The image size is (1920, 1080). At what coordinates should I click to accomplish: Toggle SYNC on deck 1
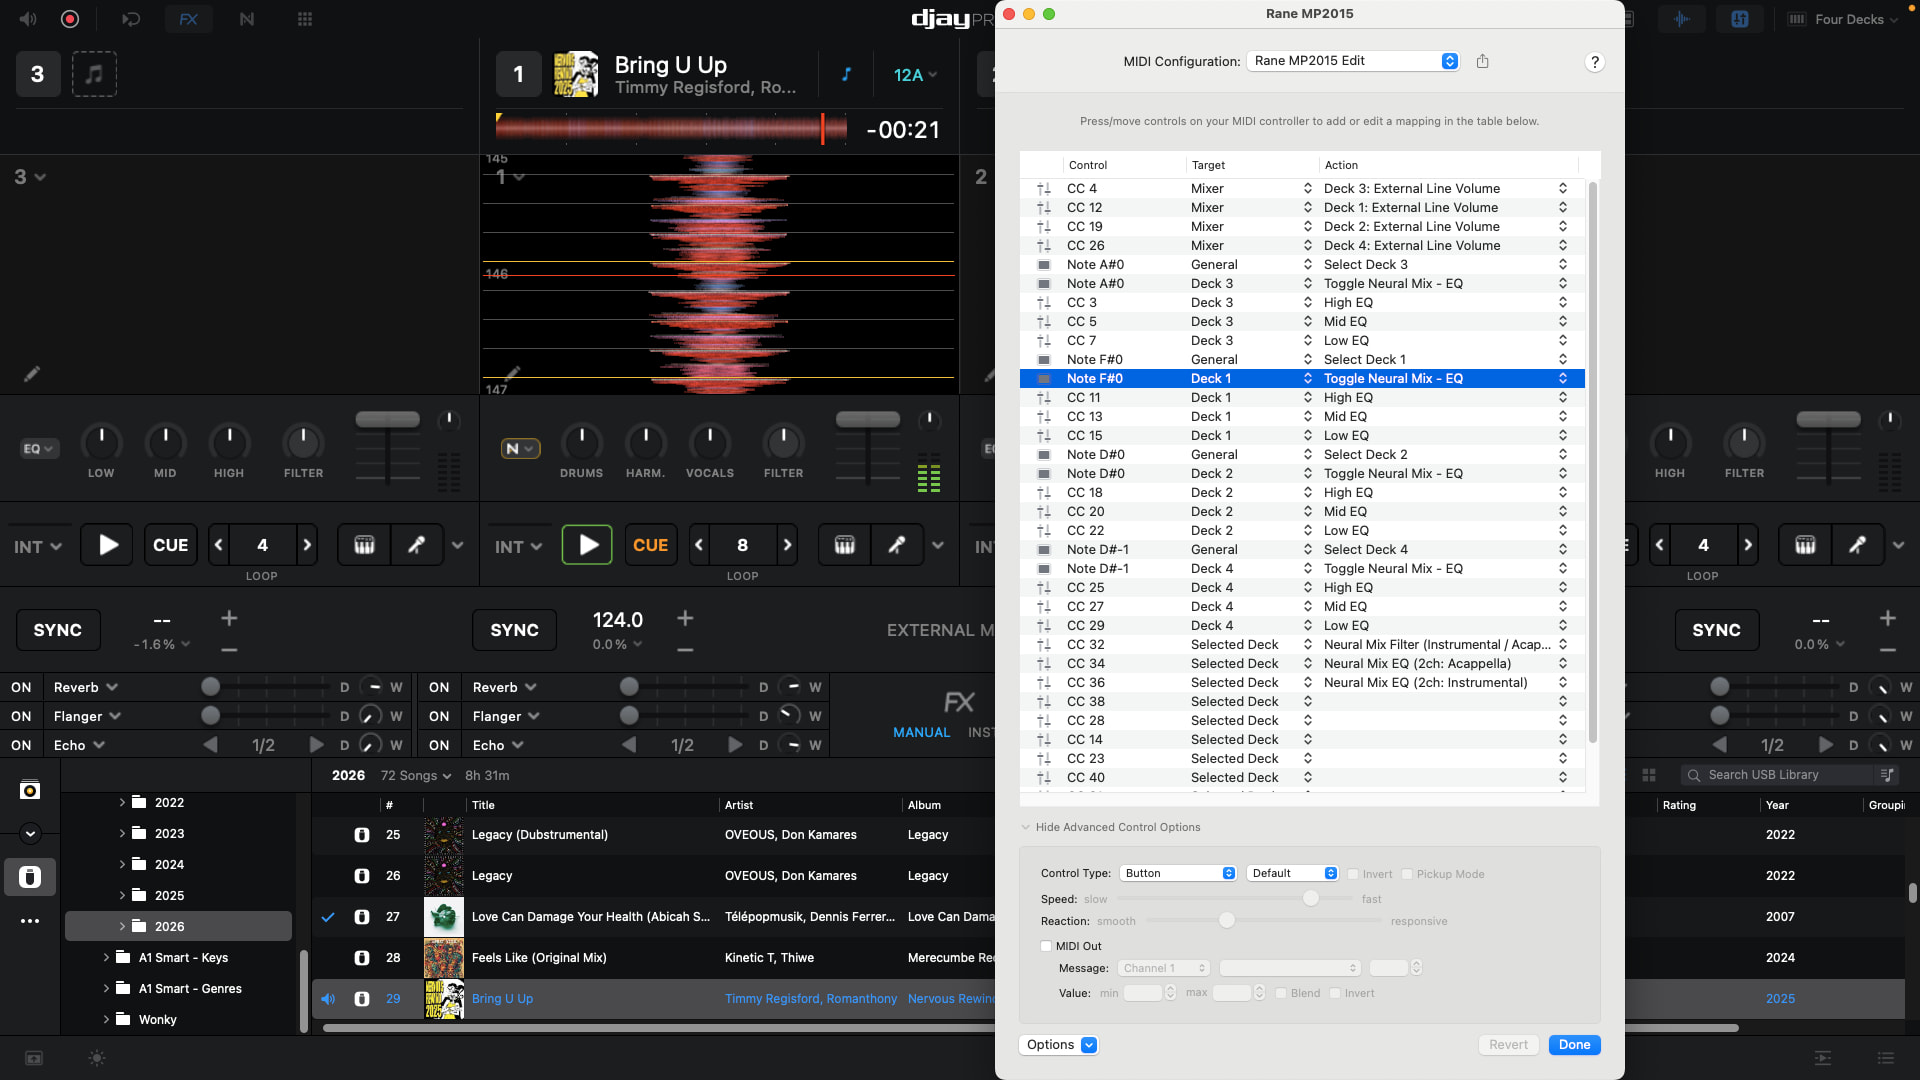click(514, 630)
